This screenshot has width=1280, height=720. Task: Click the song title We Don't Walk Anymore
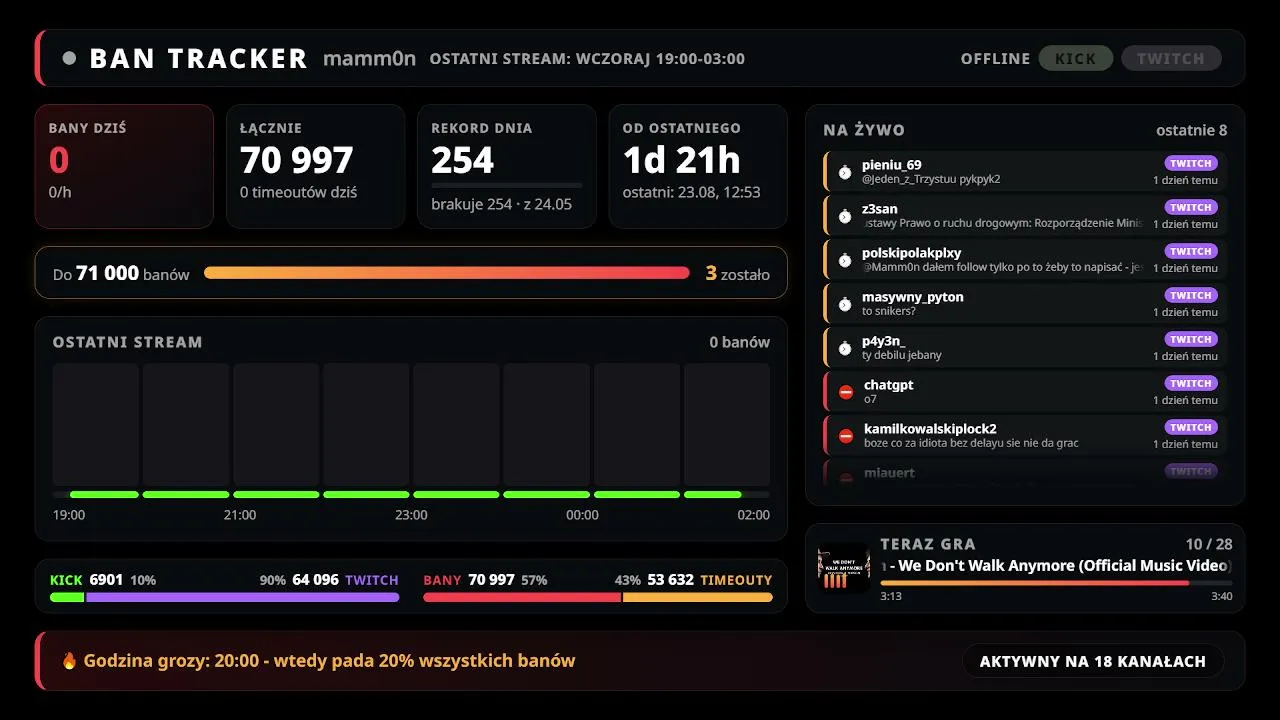(1056, 566)
